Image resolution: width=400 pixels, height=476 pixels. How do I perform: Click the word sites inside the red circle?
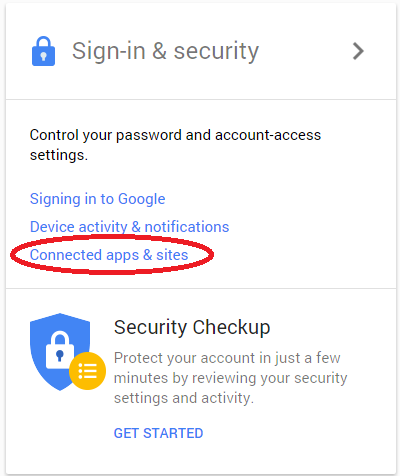pos(172,255)
